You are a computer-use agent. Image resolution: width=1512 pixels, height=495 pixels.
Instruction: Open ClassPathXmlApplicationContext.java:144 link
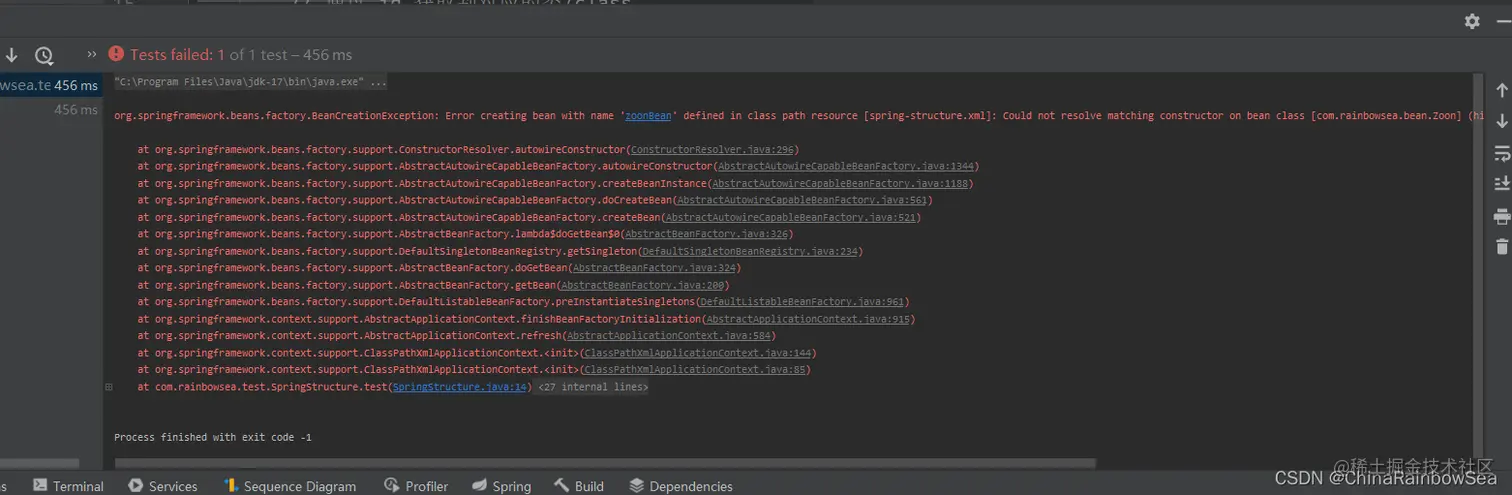pyautogui.click(x=698, y=353)
